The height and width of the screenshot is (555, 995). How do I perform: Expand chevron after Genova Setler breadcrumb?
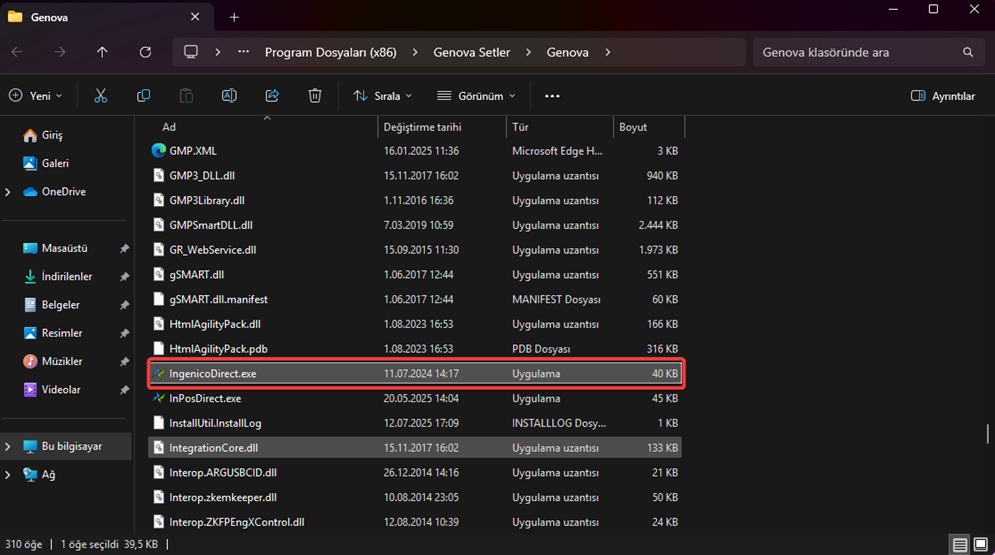click(x=528, y=52)
